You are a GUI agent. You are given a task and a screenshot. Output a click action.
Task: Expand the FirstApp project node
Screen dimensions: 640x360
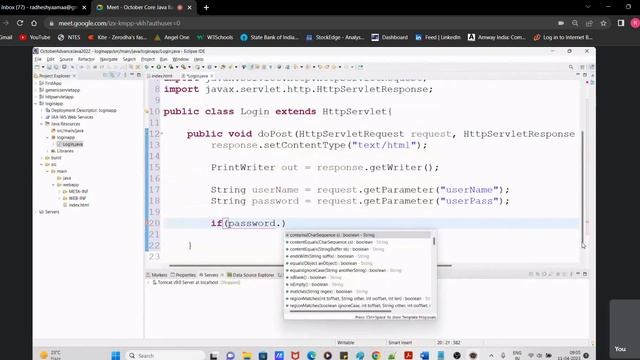[36, 83]
